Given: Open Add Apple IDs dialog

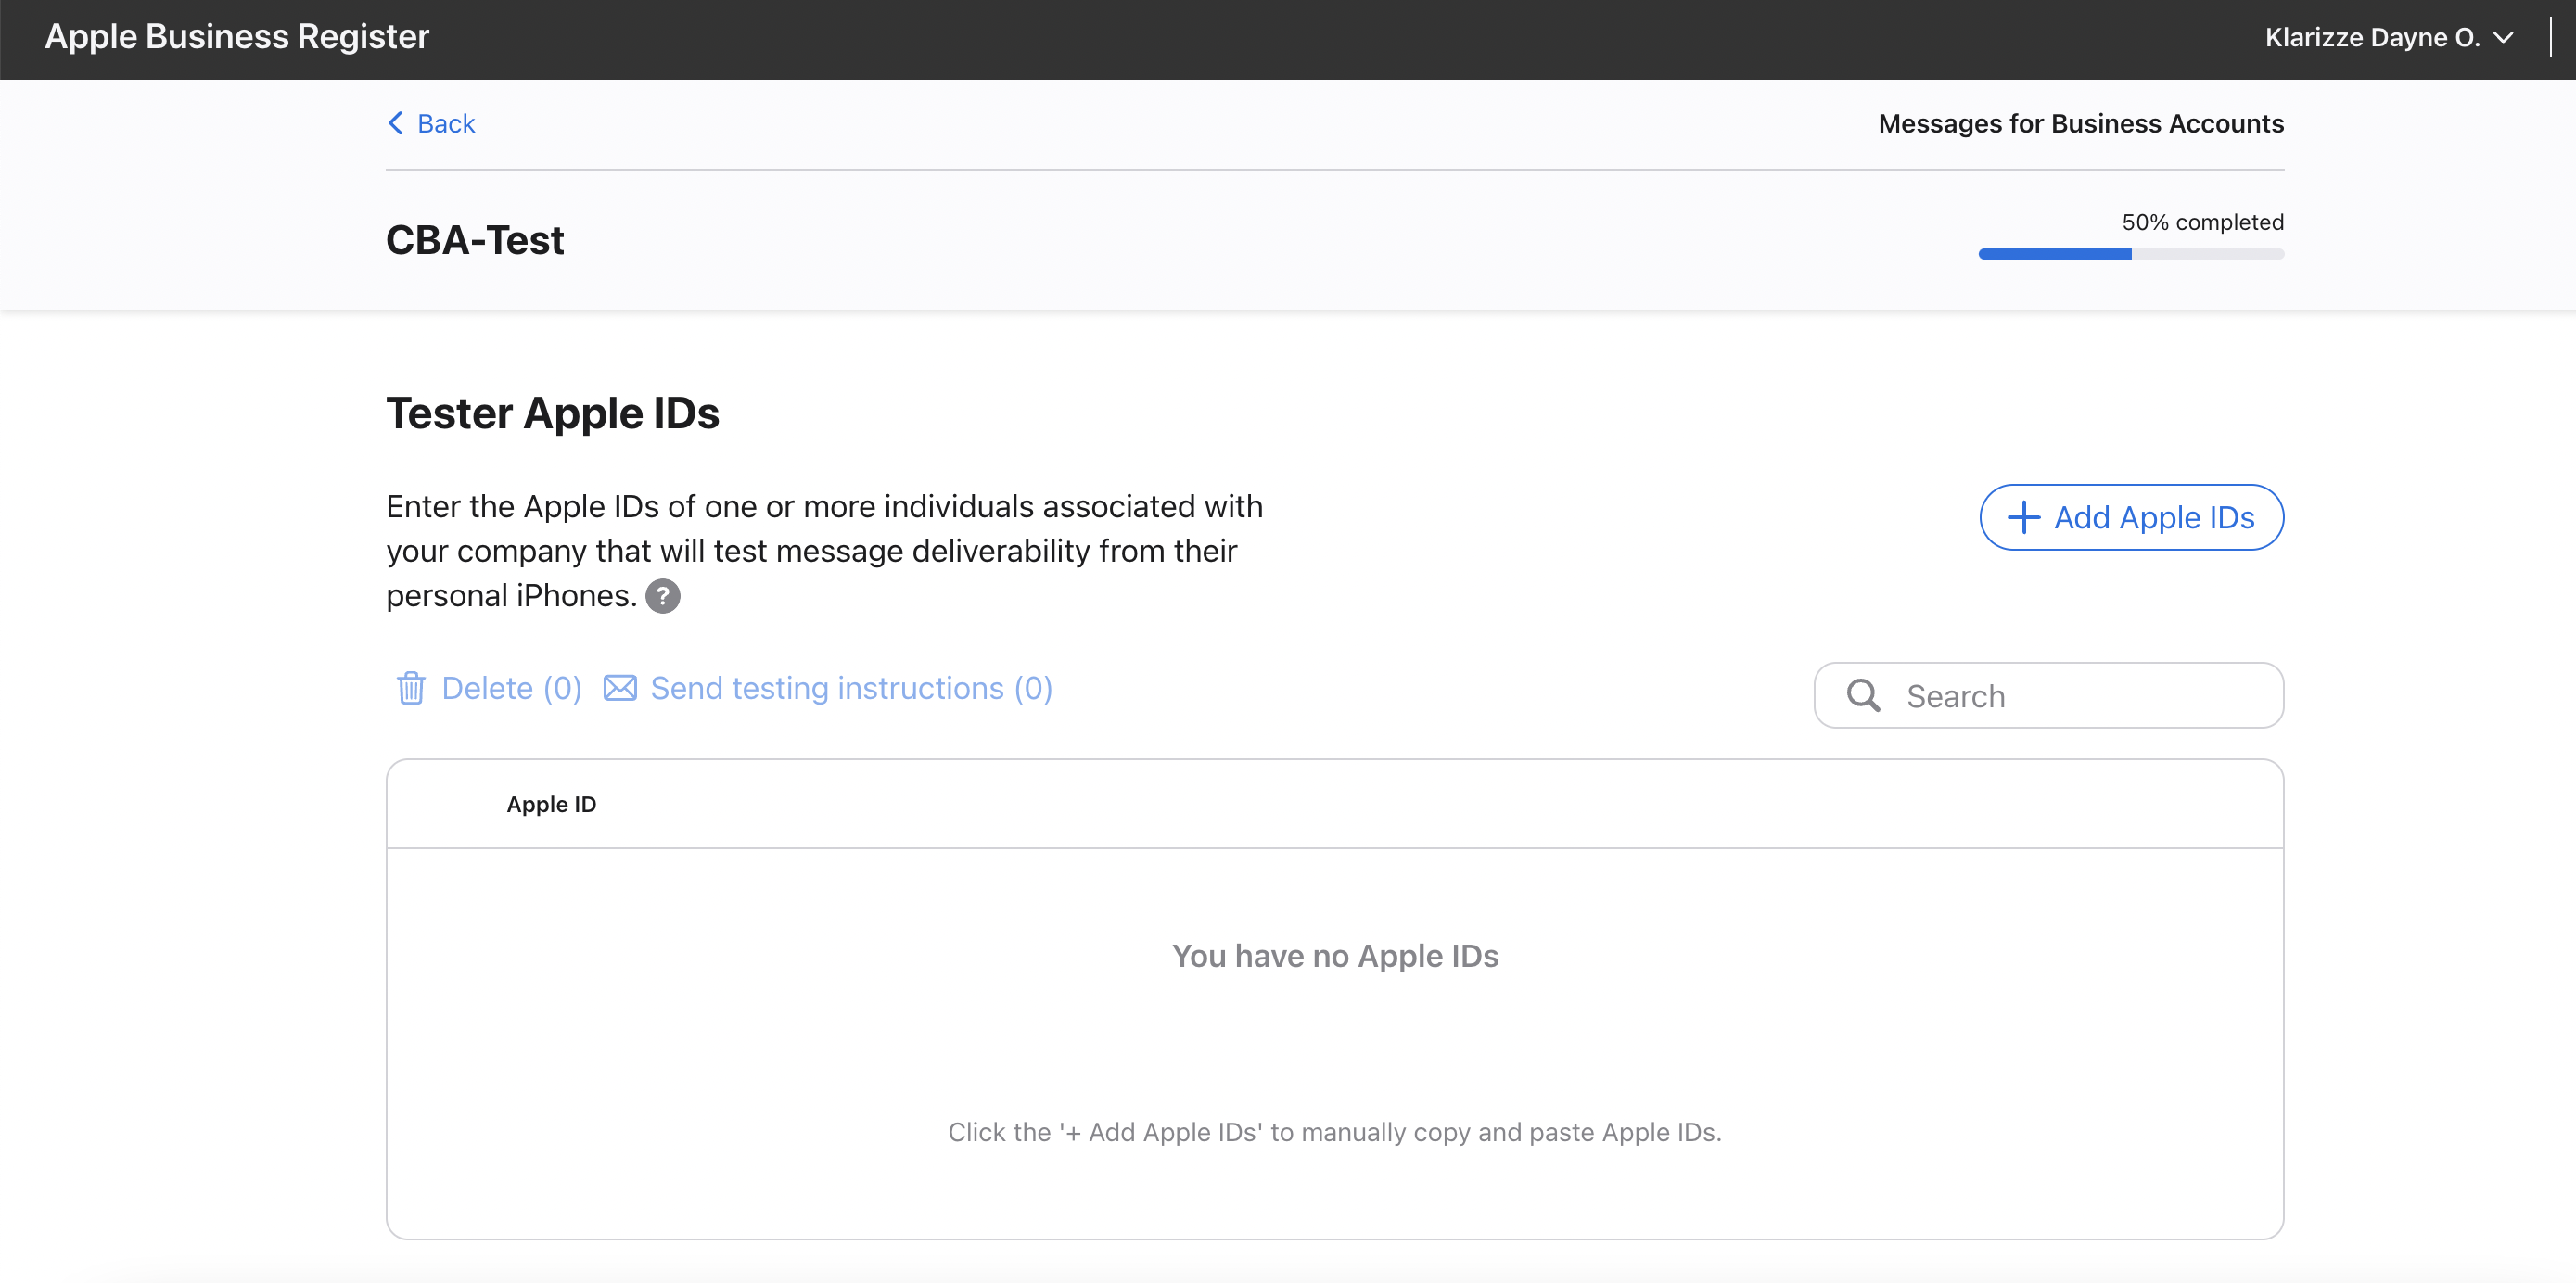Looking at the screenshot, I should (x=2131, y=517).
